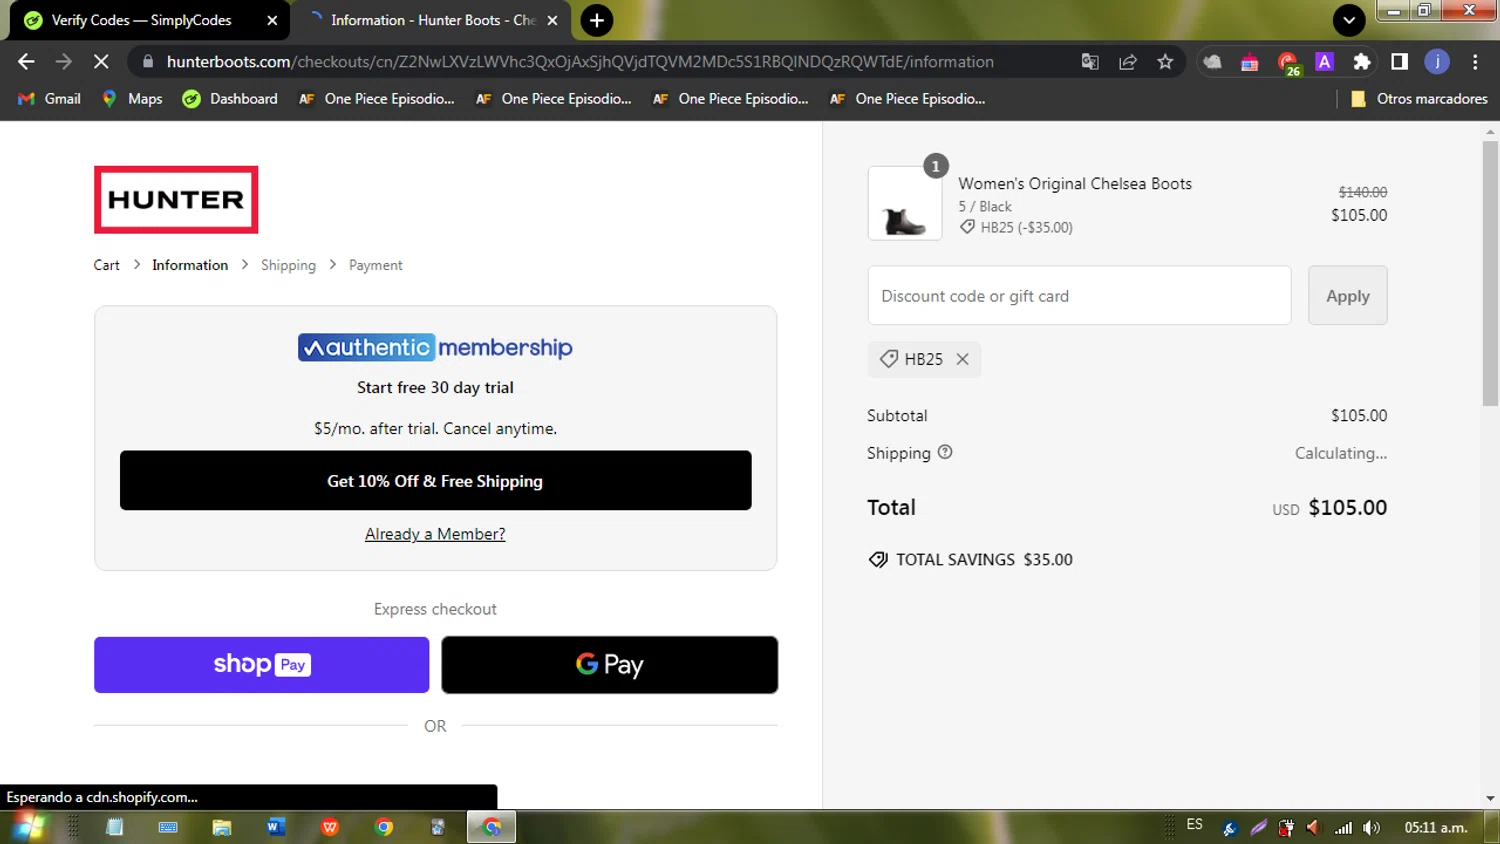Click the Already a Member link
This screenshot has width=1500, height=844.
pos(435,534)
